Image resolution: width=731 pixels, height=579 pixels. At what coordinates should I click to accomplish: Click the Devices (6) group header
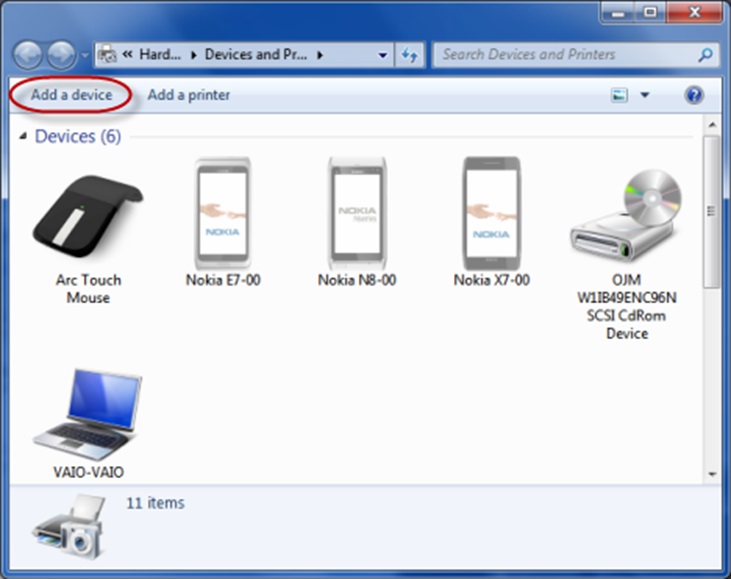coord(78,136)
